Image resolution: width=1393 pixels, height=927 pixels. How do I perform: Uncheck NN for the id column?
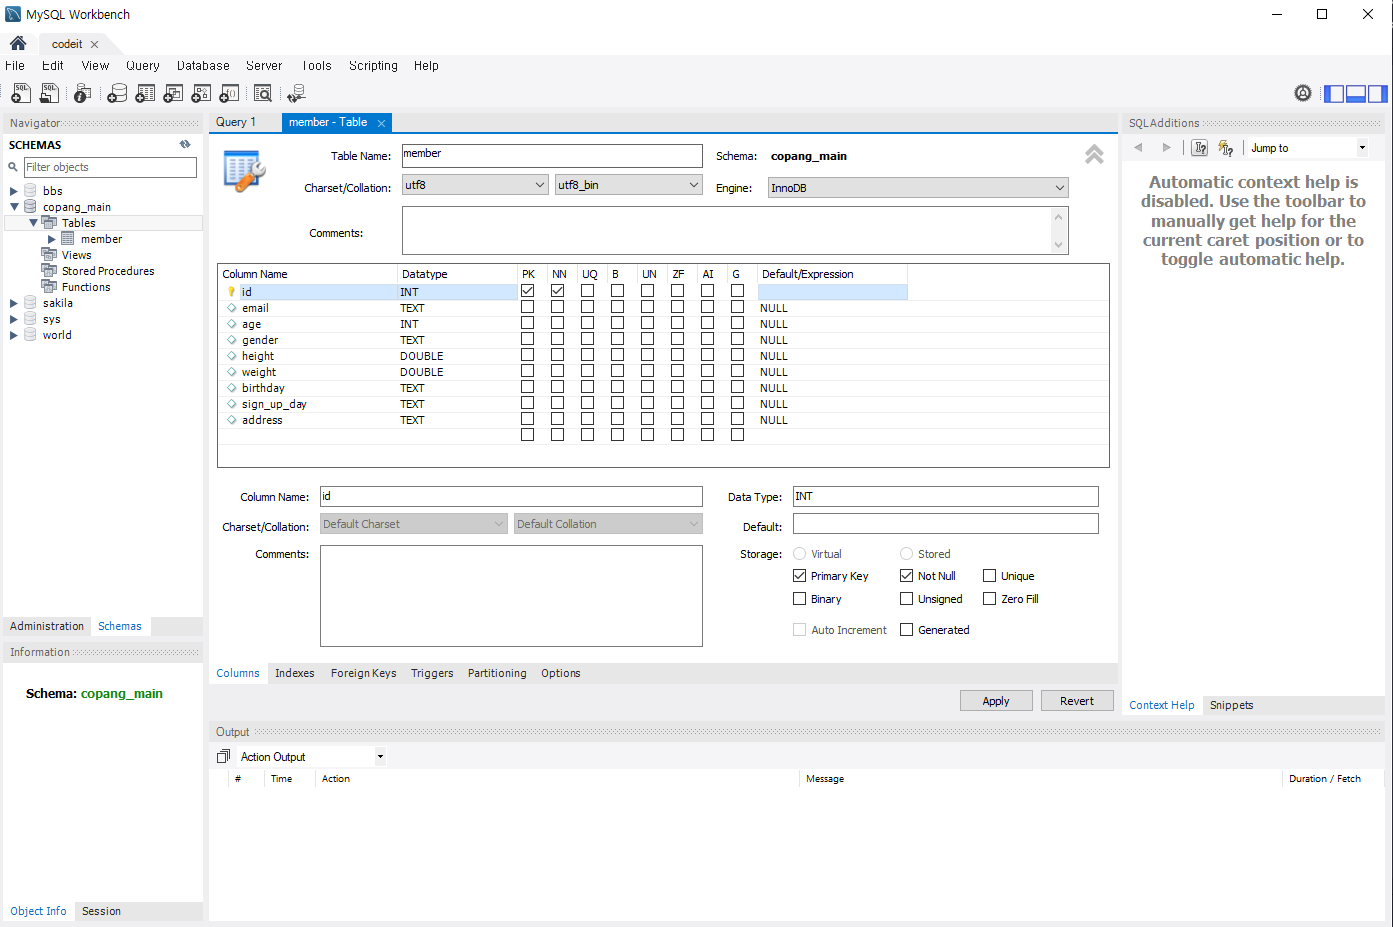pos(557,291)
